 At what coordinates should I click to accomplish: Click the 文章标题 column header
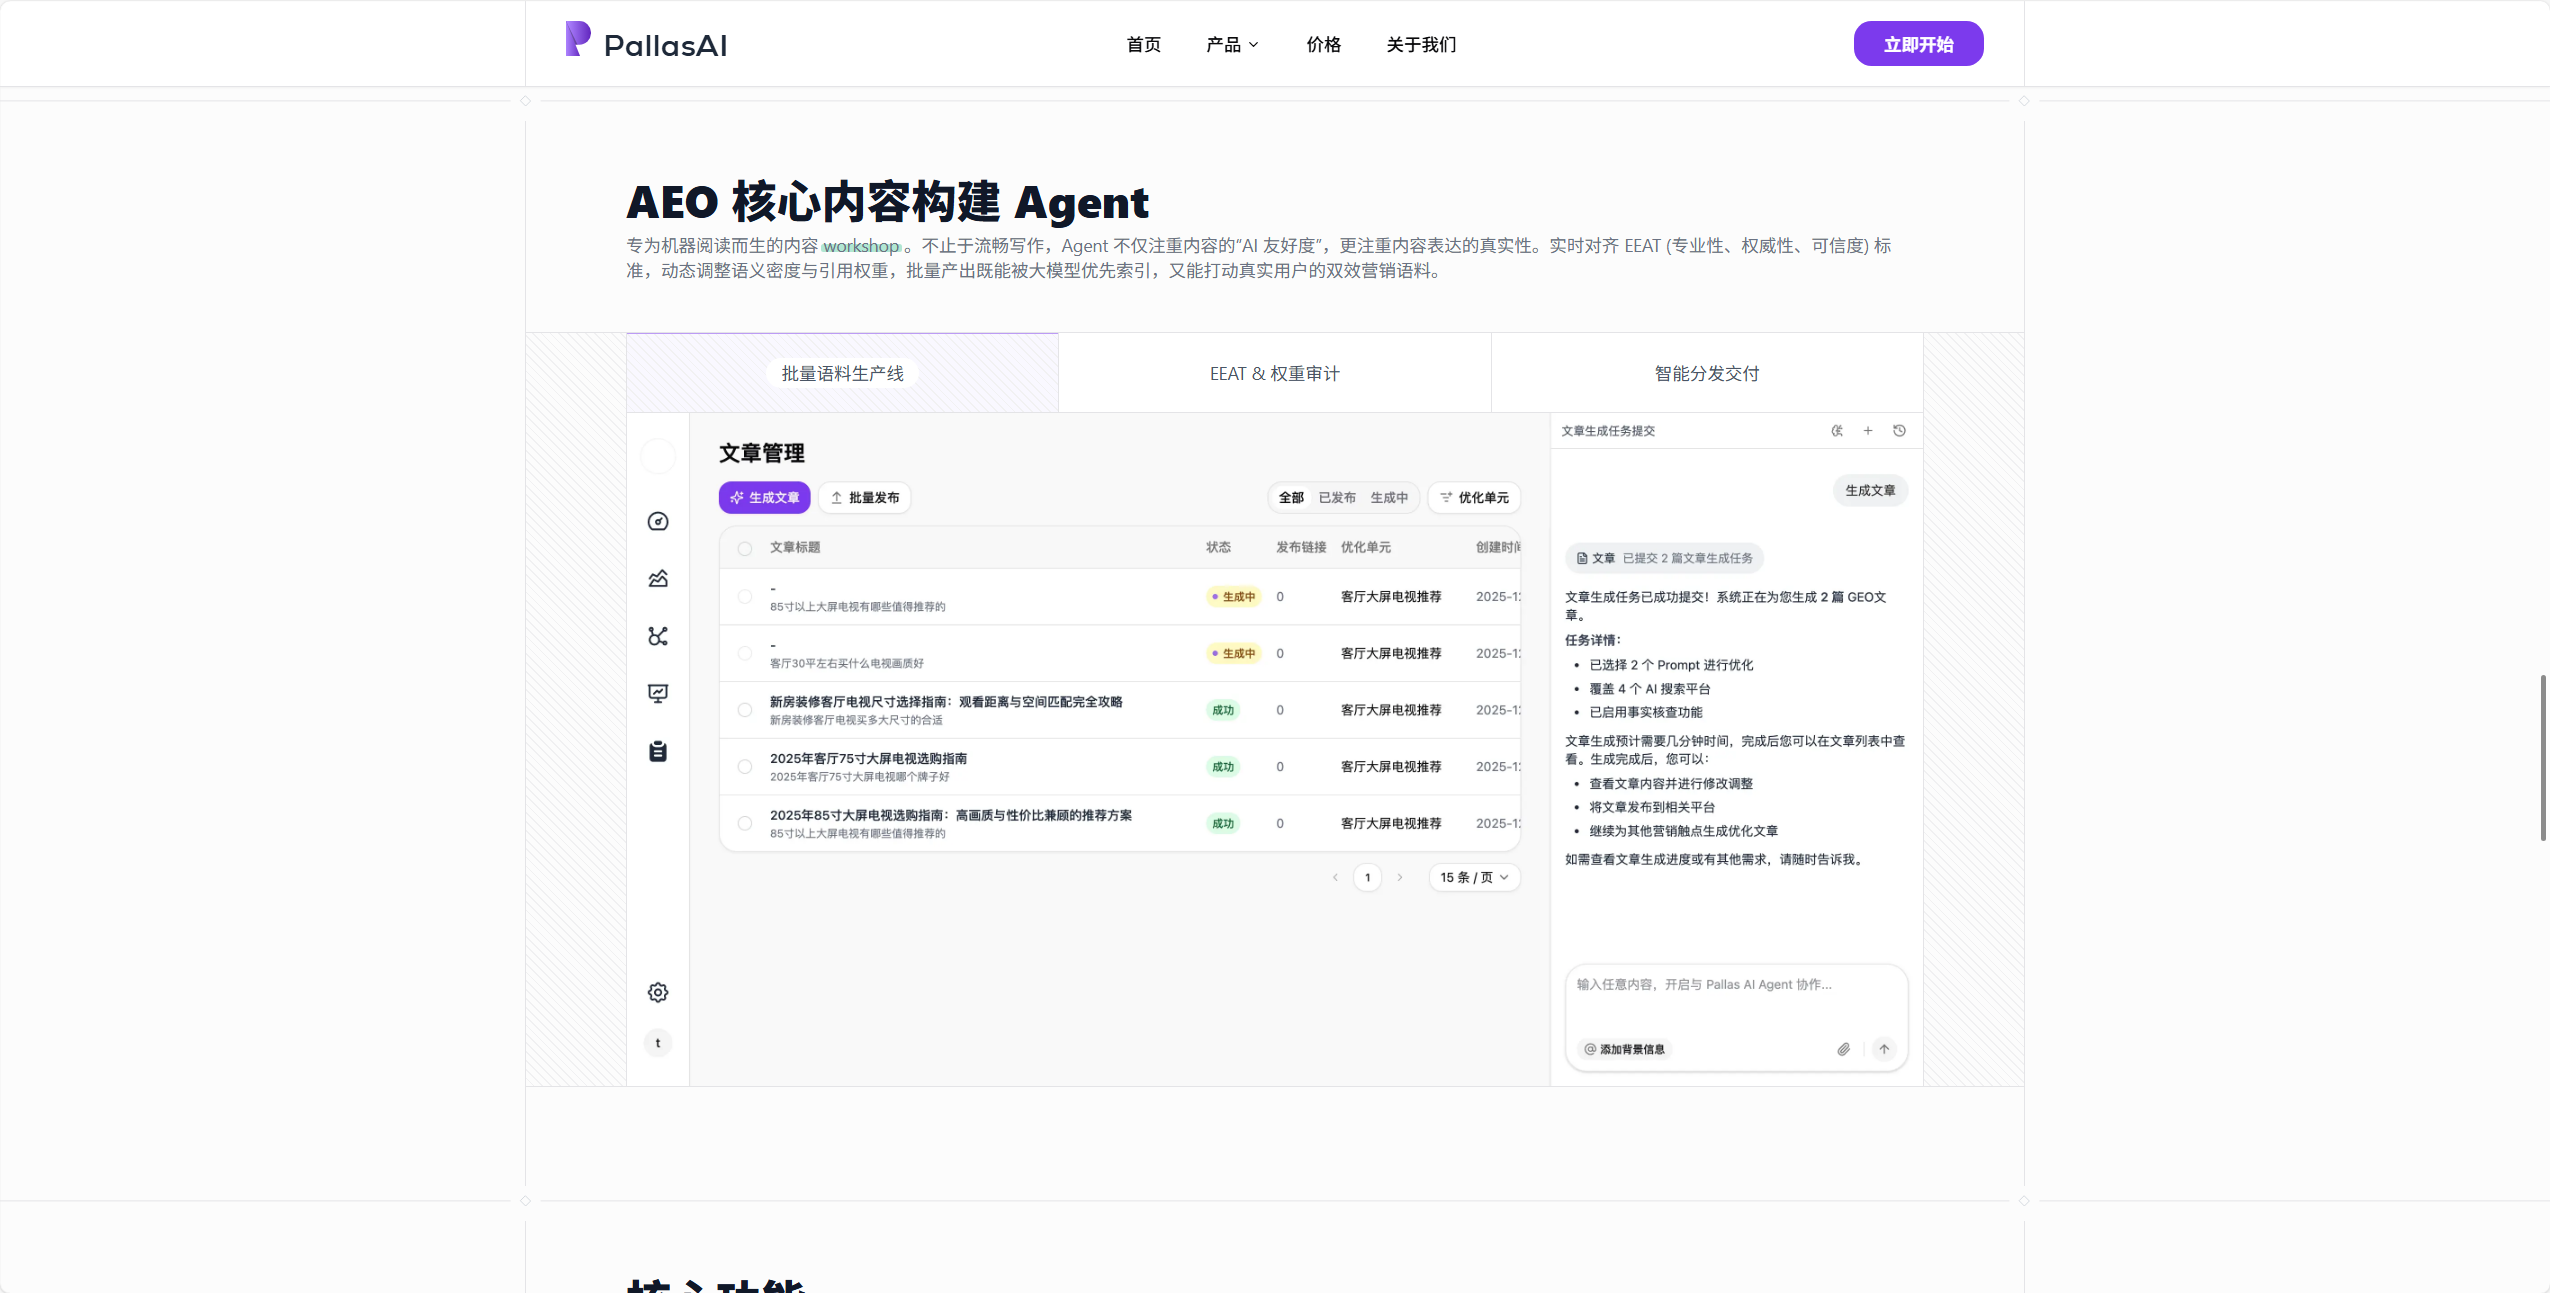point(795,547)
